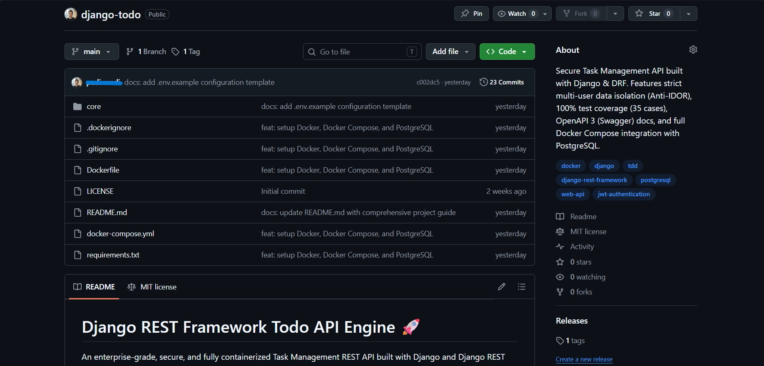The height and width of the screenshot is (366, 764).
Task: View the 0 forks link
Action: click(574, 292)
